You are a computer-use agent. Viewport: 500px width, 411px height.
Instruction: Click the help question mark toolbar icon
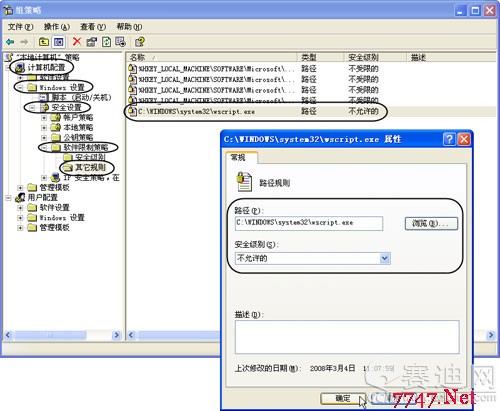140,42
